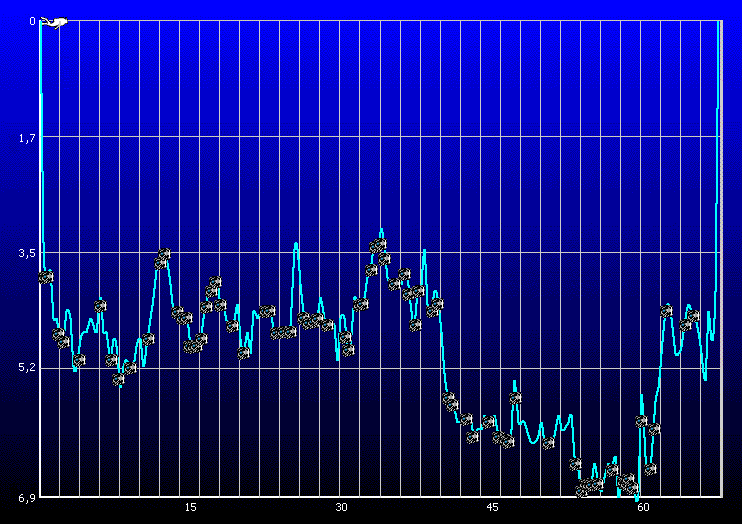This screenshot has width=742, height=524.
Task: Select the camera marker around minute 28.5
Action: pyautogui.click(x=327, y=325)
